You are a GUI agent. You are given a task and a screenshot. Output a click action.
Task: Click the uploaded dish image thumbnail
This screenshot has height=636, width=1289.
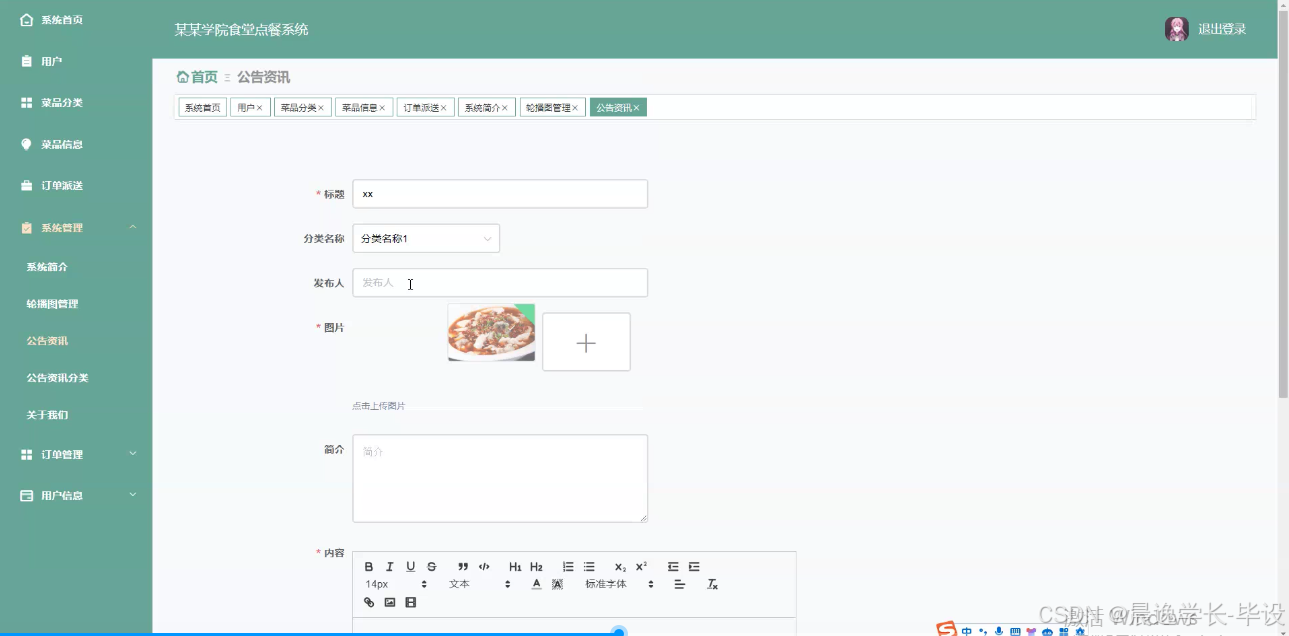[491, 332]
